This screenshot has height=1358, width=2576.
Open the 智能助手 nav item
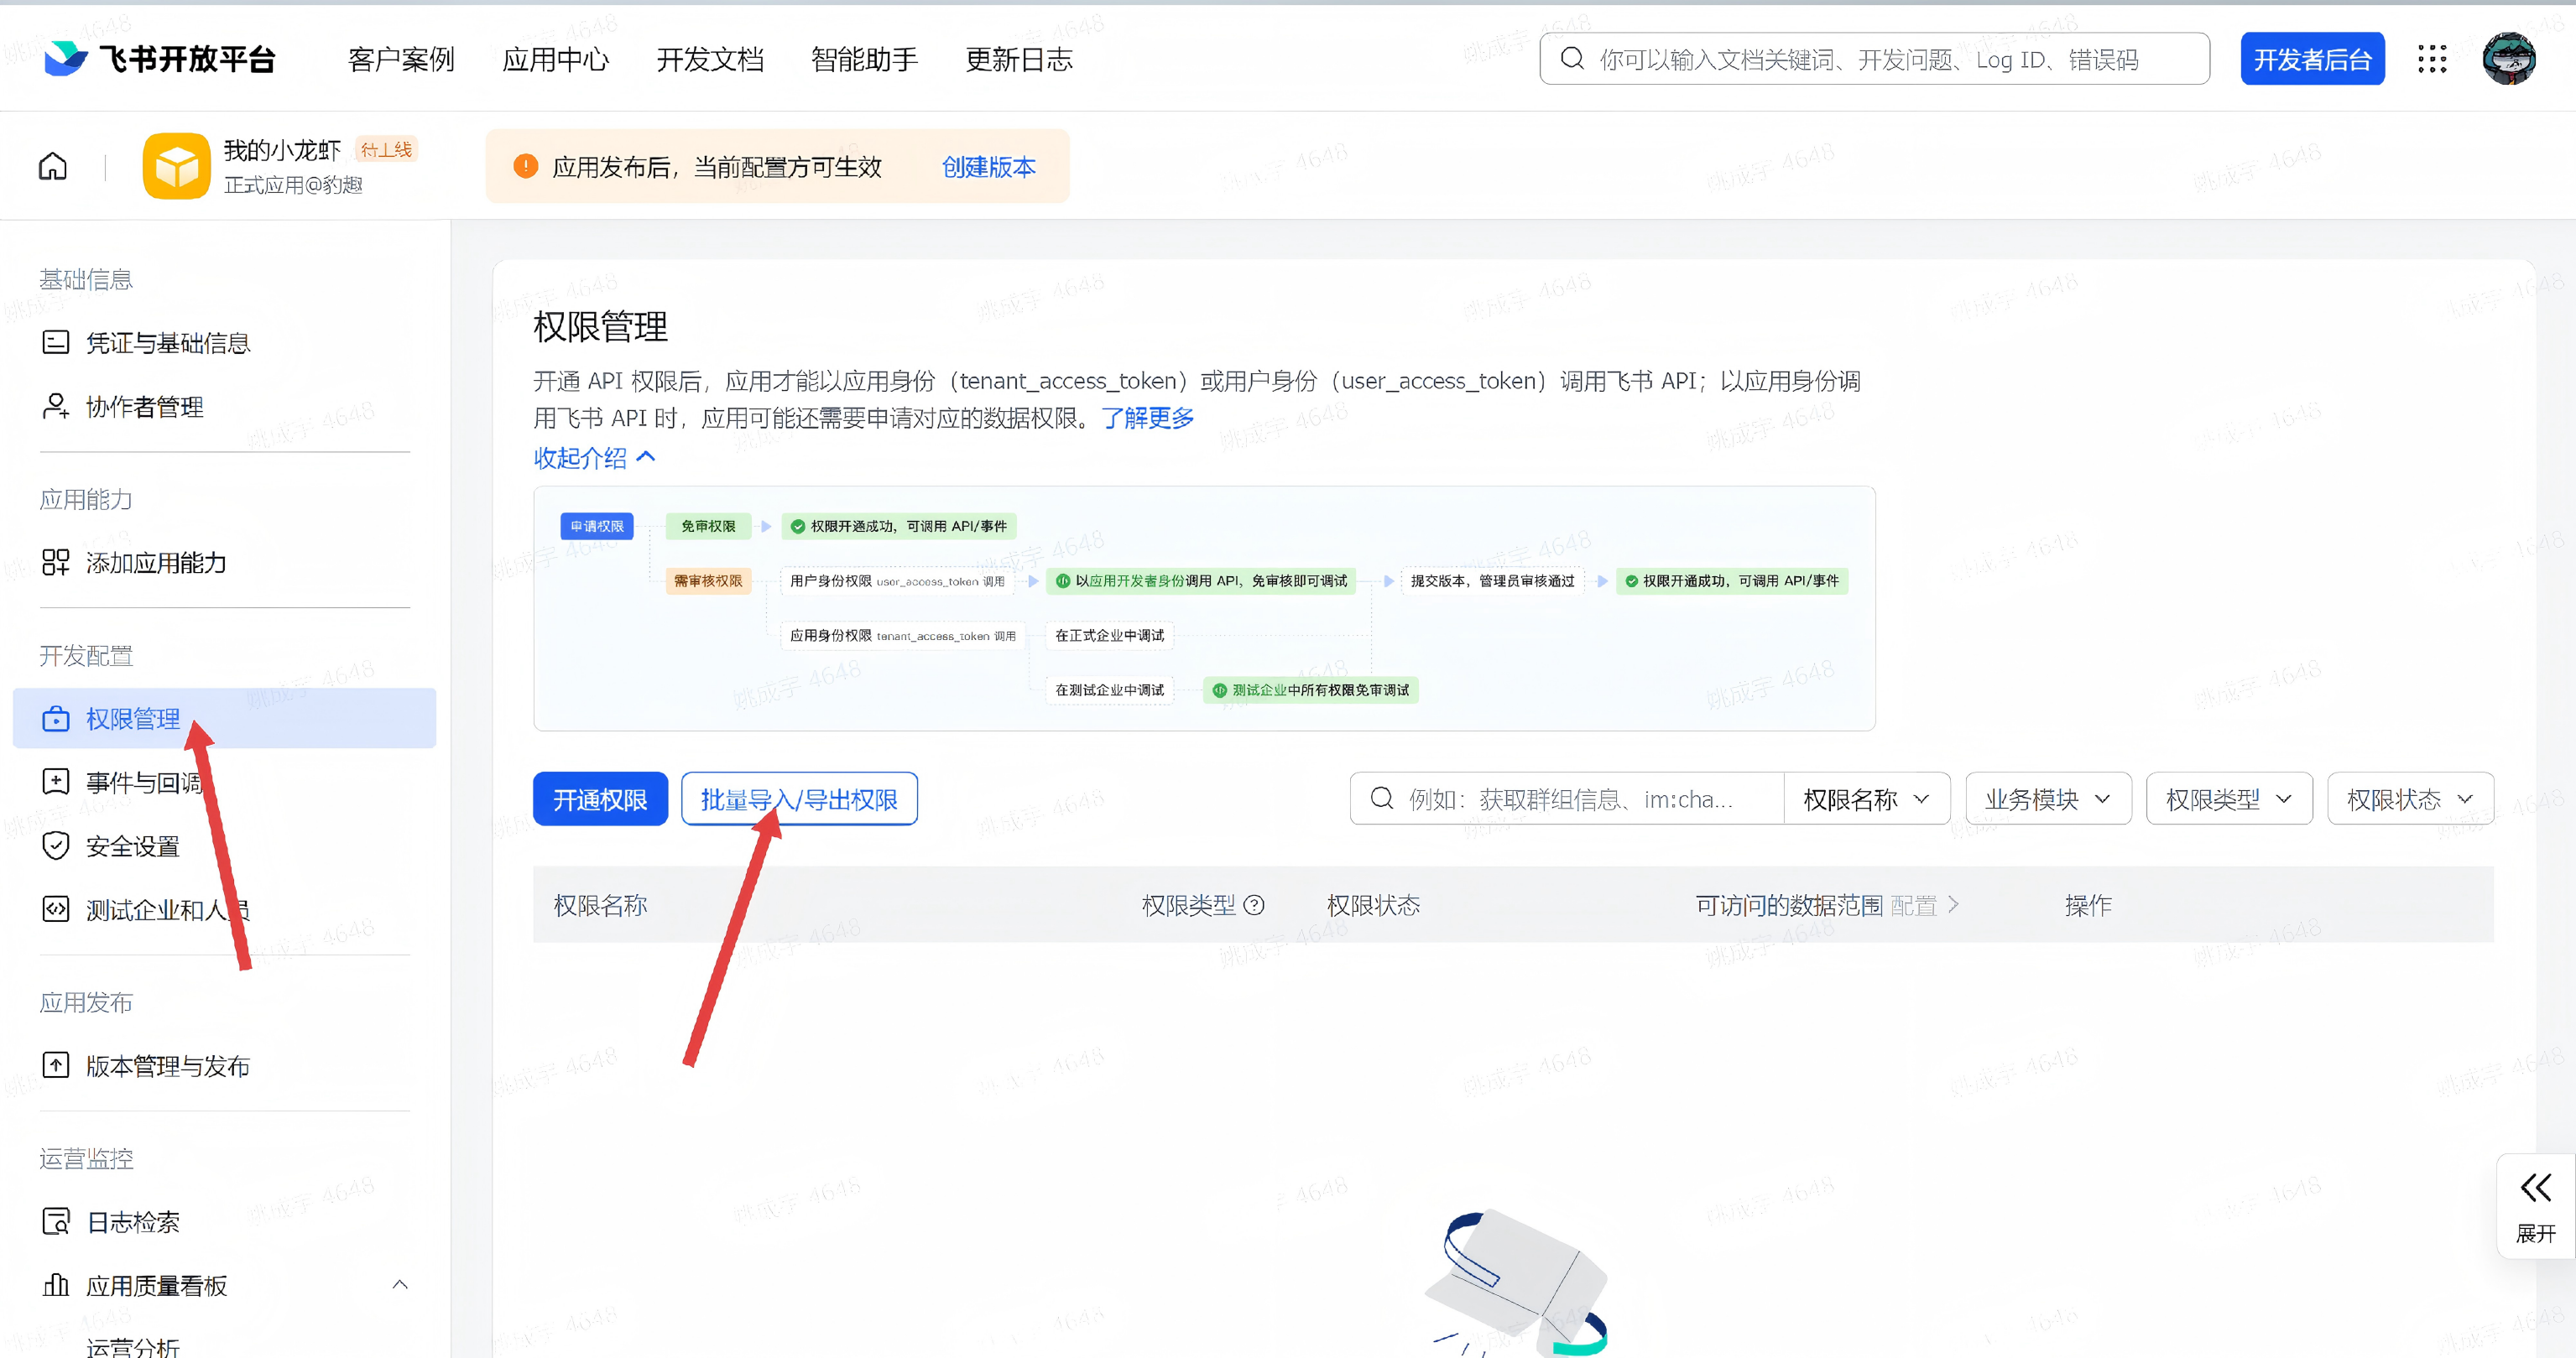(864, 59)
